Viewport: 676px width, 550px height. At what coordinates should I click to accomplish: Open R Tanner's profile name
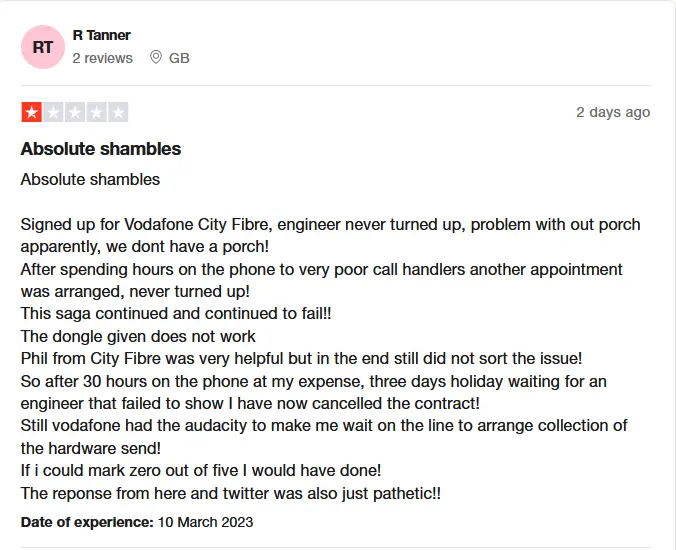(101, 35)
